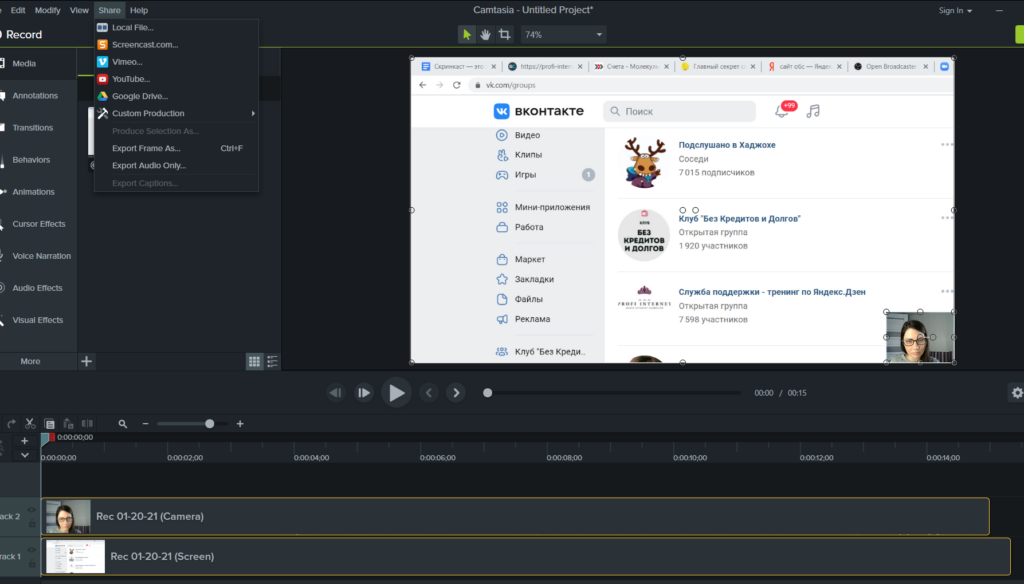Zoom out timeline with minus icon
The image size is (1024, 584).
pos(145,424)
